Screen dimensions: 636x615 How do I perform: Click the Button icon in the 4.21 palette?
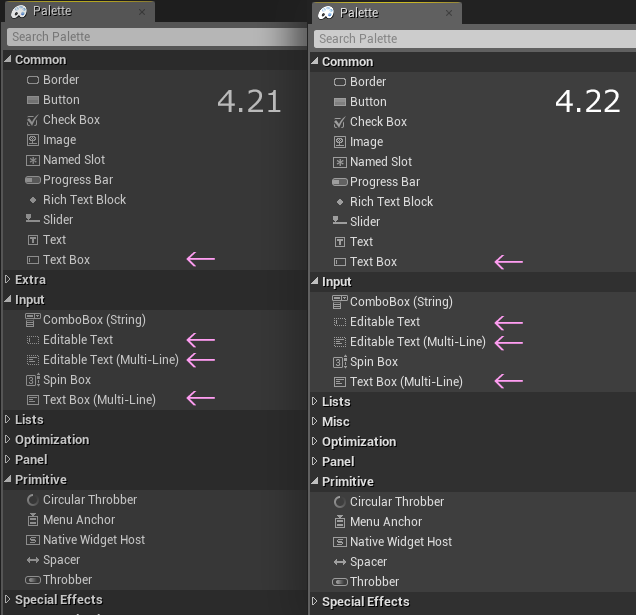click(33, 100)
